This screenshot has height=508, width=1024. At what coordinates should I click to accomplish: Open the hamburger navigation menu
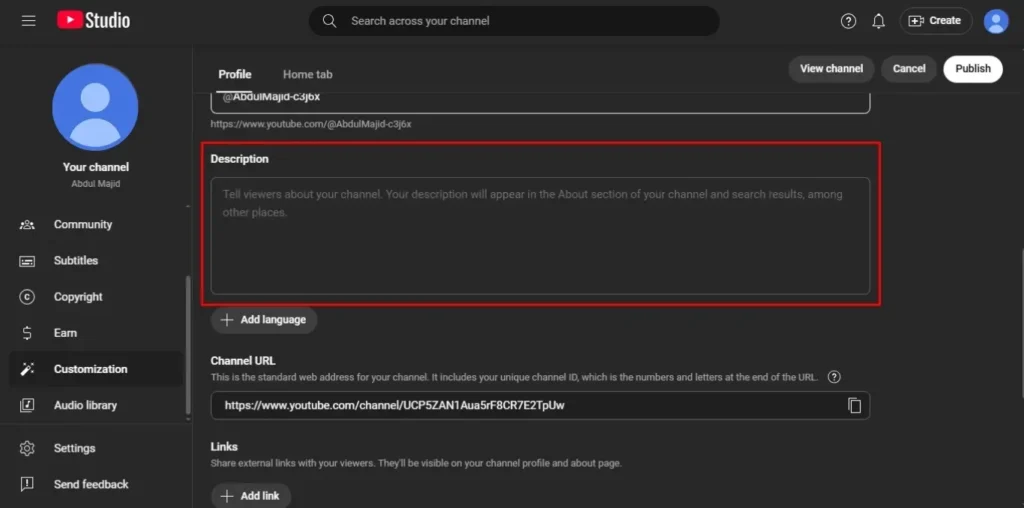(x=28, y=21)
